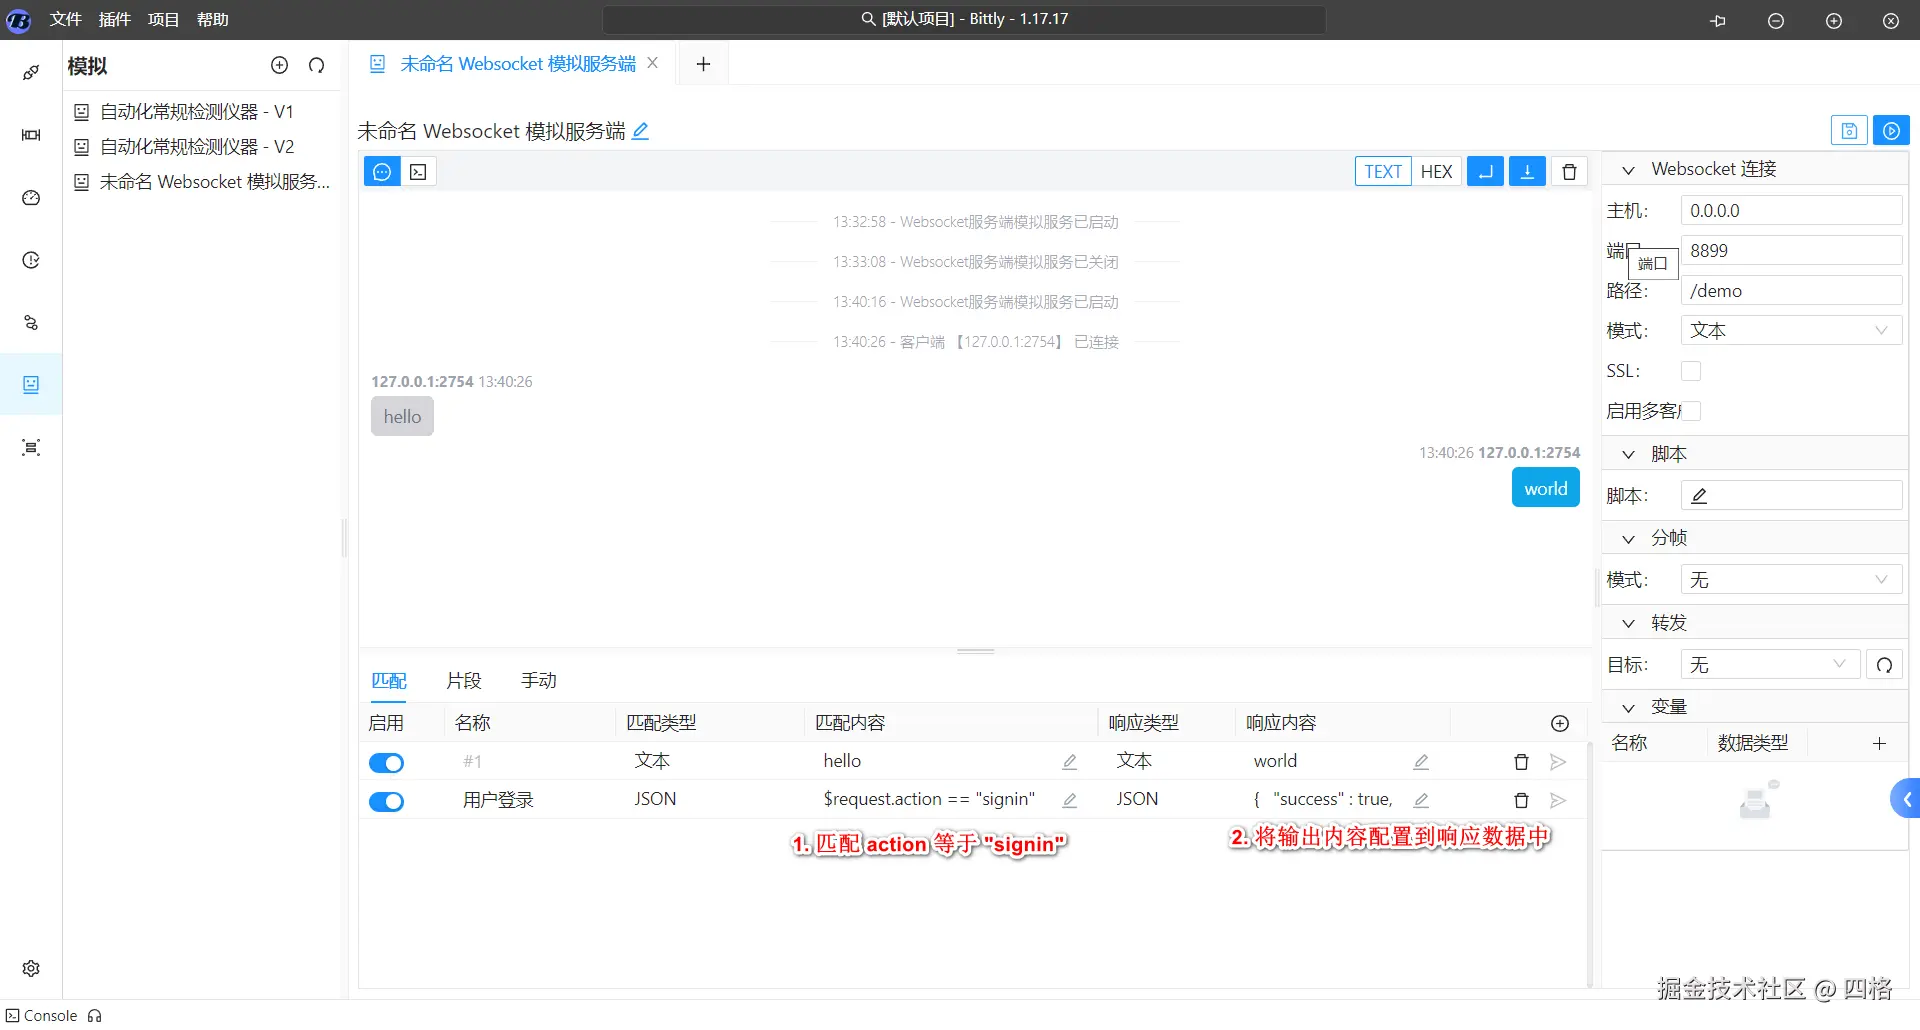Select 未命名 Websocket 模拟服务 list item
Image resolution: width=1920 pixels, height=1030 pixels.
pos(204,182)
